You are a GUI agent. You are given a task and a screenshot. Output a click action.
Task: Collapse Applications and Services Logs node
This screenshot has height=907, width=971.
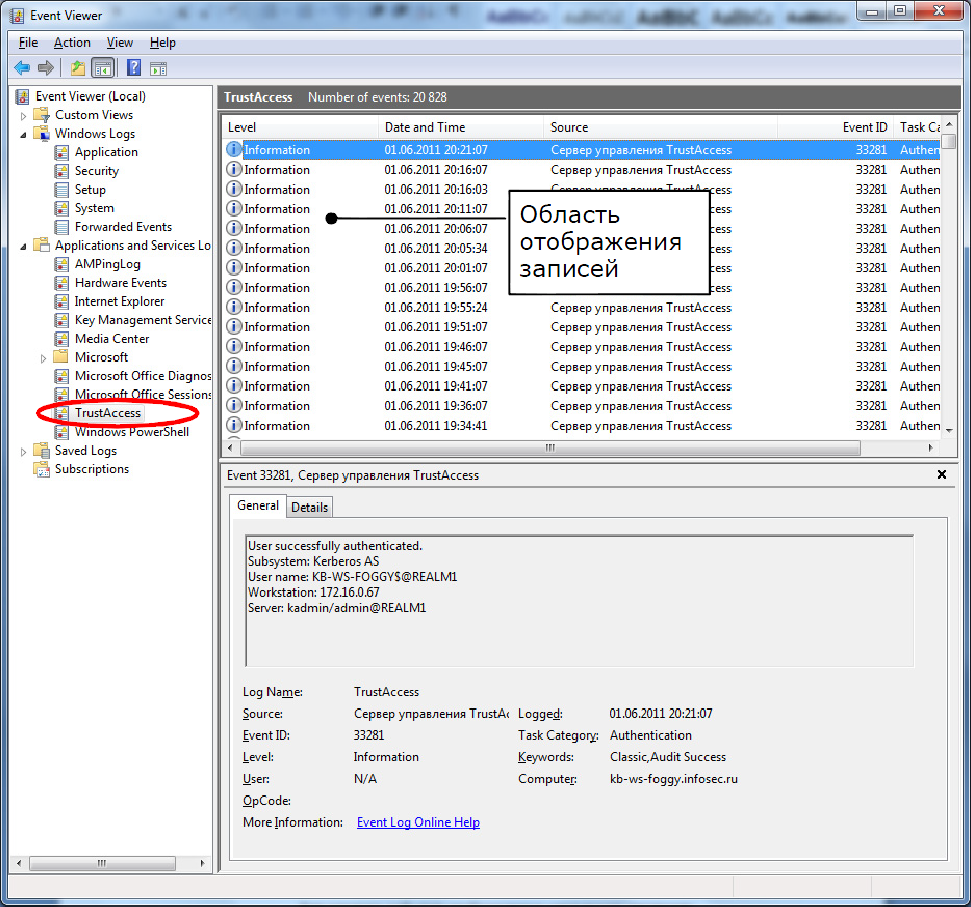[x=24, y=246]
